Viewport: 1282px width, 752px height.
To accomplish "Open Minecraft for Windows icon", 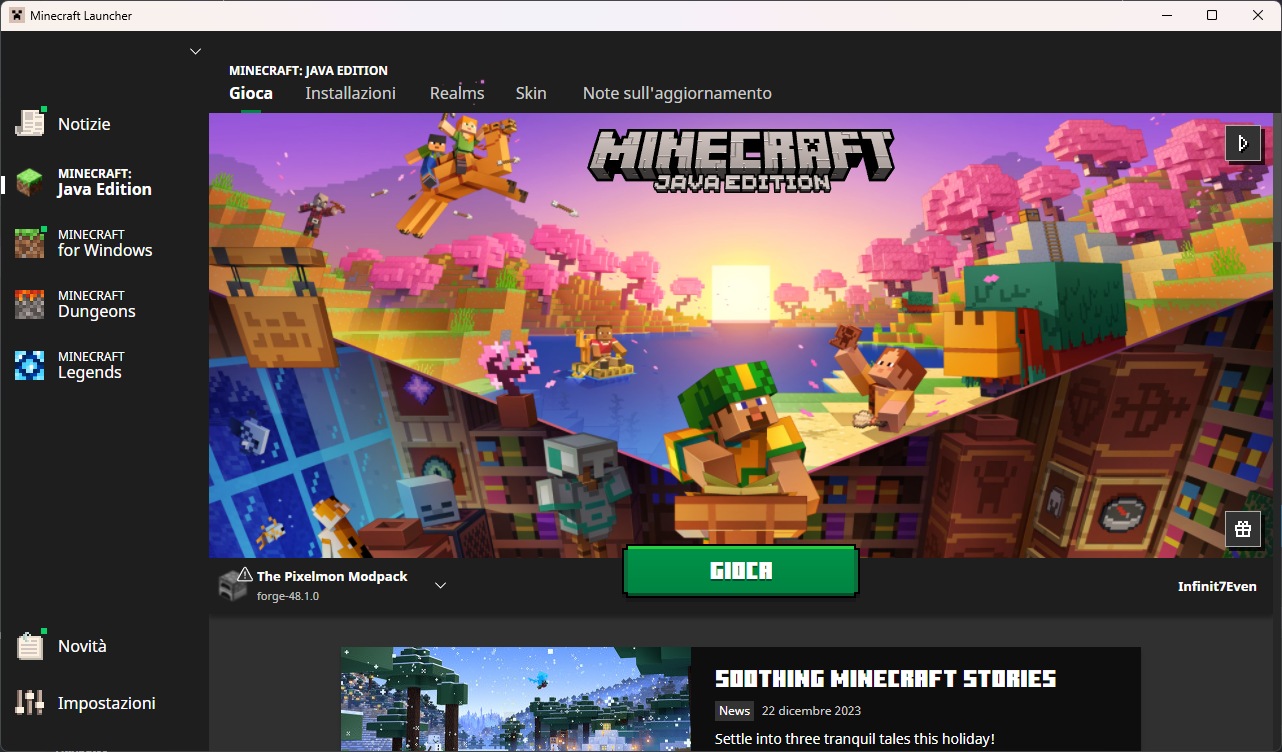I will pyautogui.click(x=30, y=243).
